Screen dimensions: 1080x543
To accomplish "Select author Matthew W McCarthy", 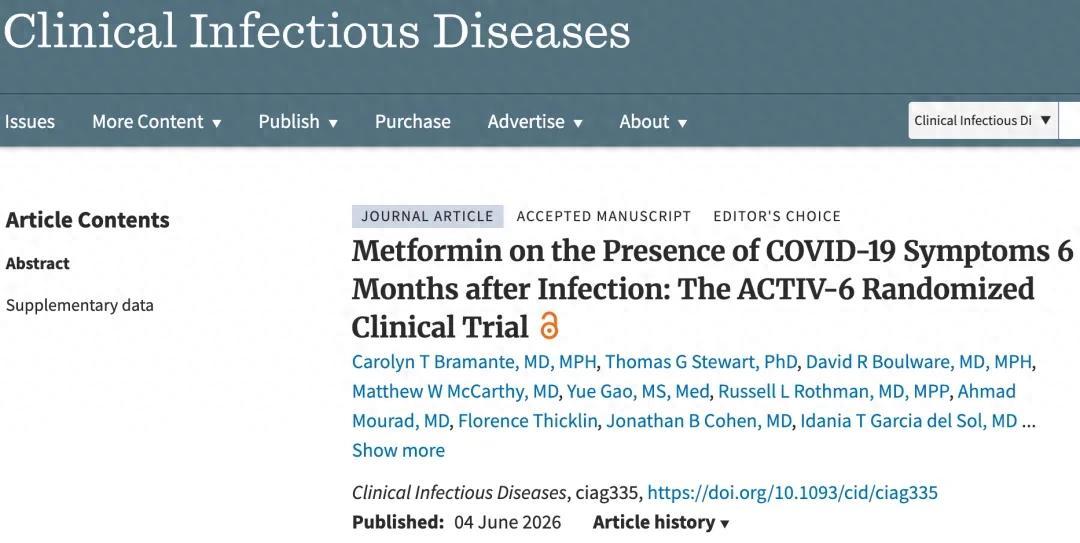I will pos(455,391).
